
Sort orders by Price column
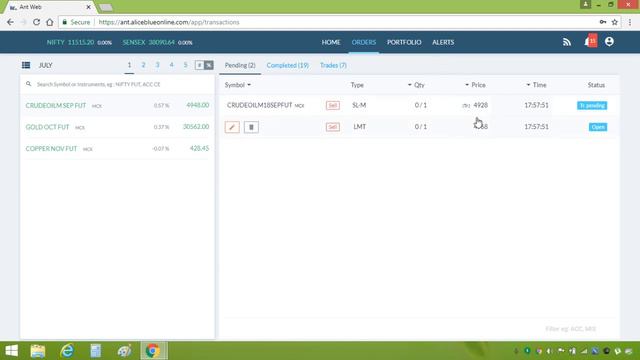pyautogui.click(x=475, y=85)
